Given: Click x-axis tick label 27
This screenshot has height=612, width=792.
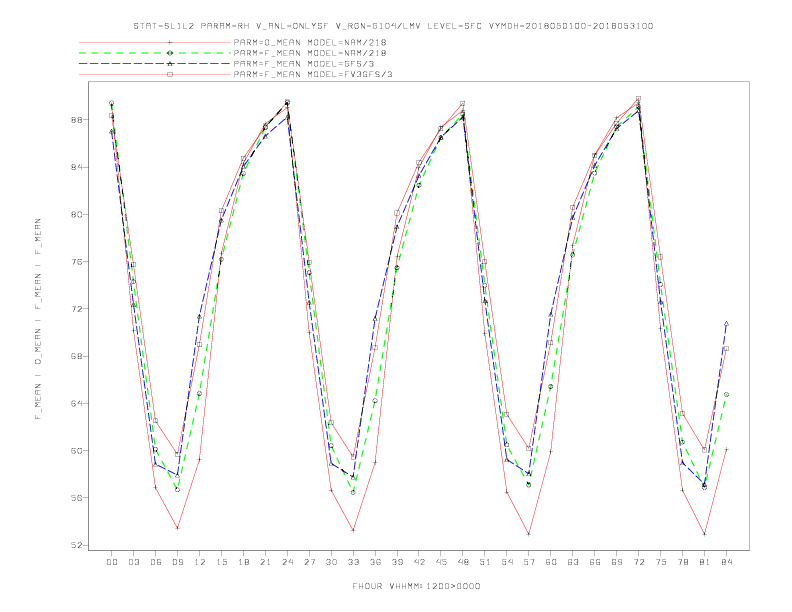Looking at the screenshot, I should [309, 562].
